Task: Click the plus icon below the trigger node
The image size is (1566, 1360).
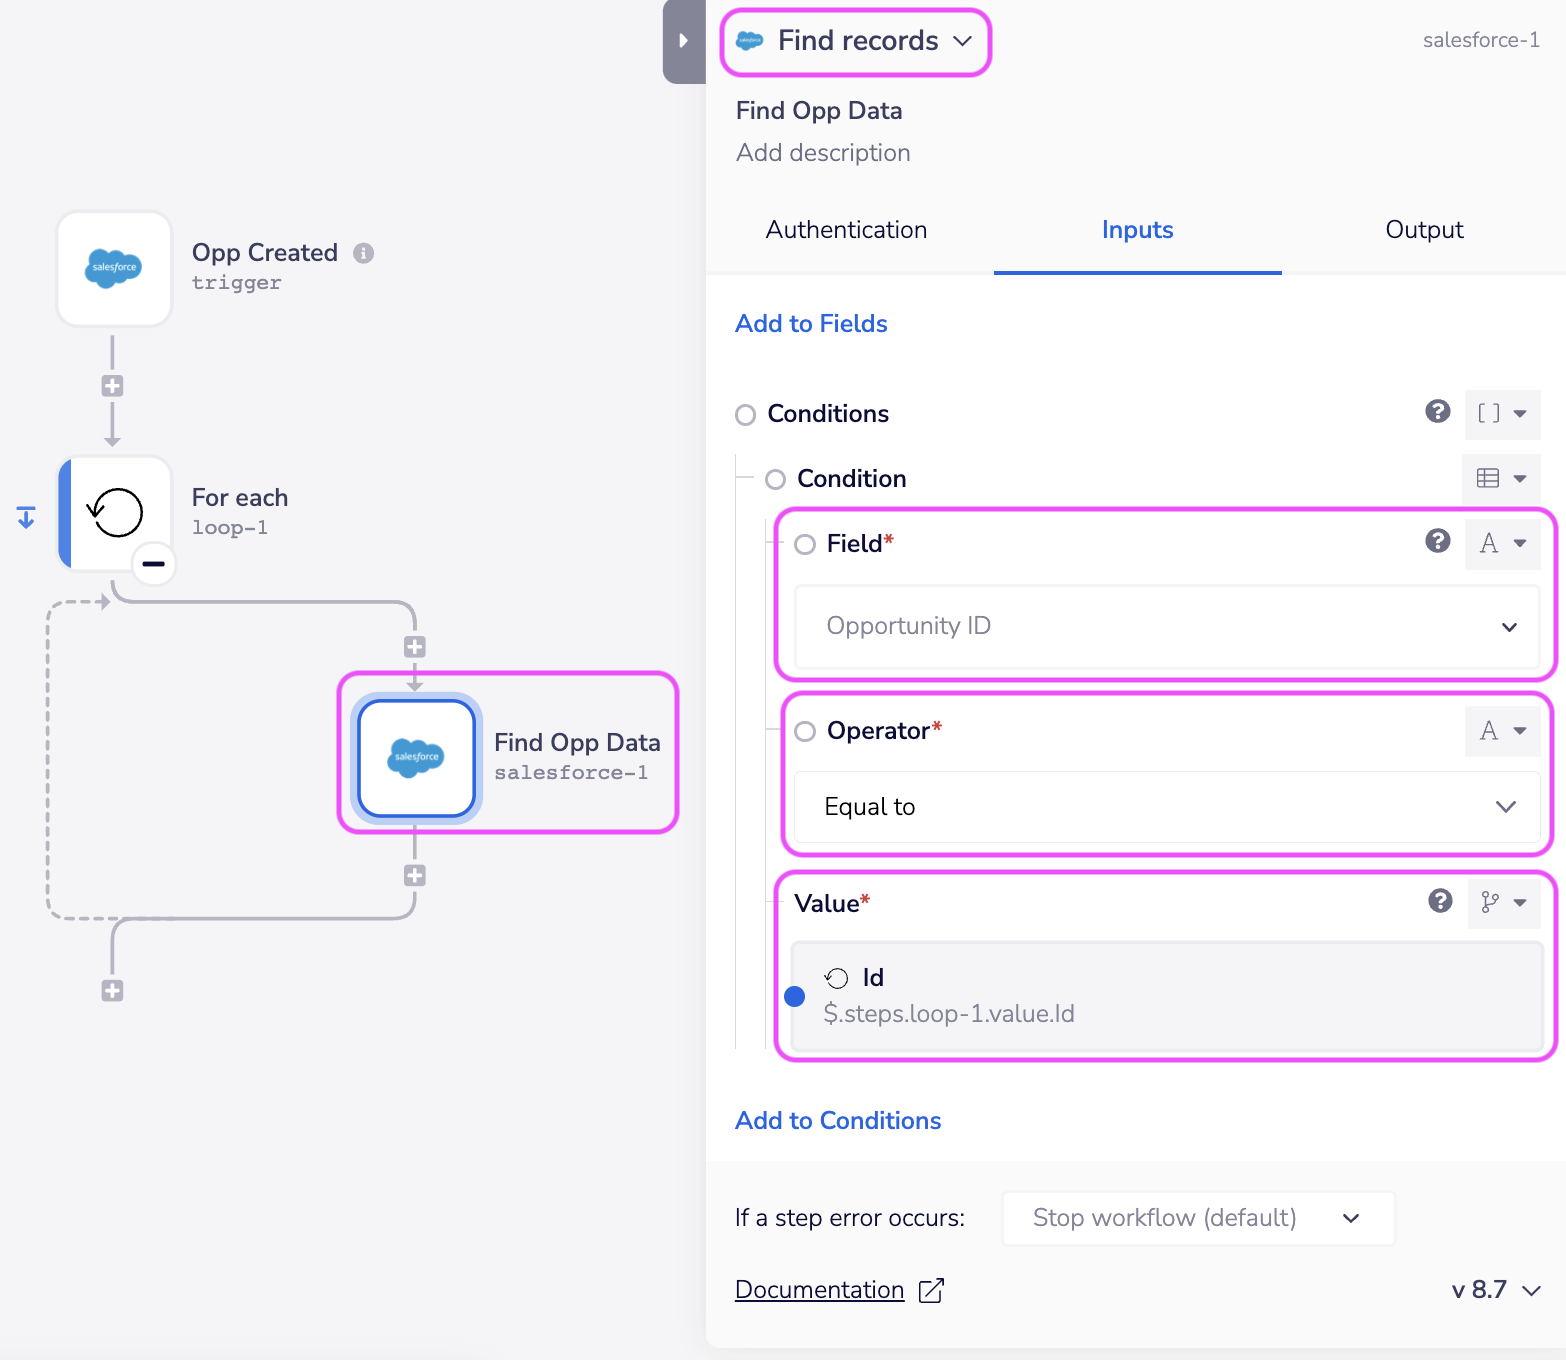Action: click(x=112, y=385)
